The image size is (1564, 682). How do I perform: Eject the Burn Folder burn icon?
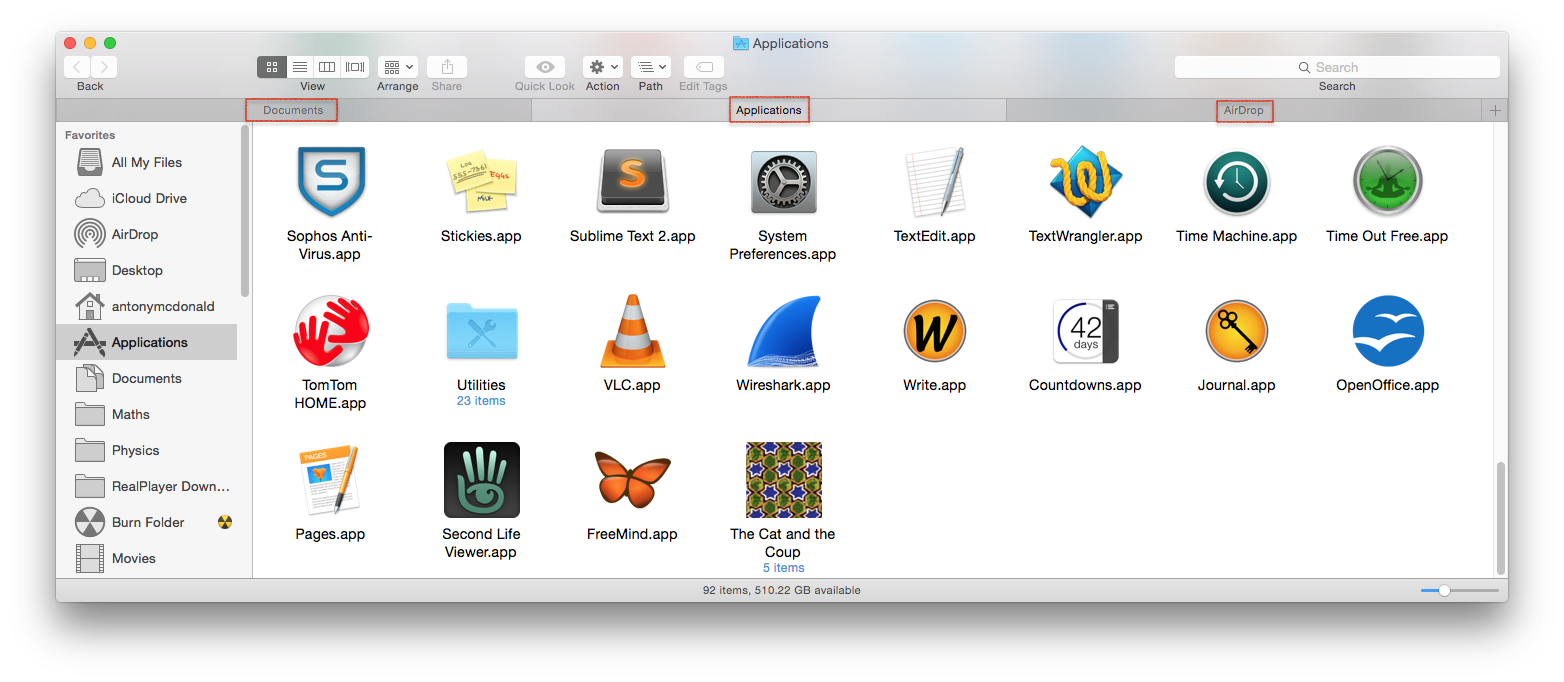click(x=225, y=522)
